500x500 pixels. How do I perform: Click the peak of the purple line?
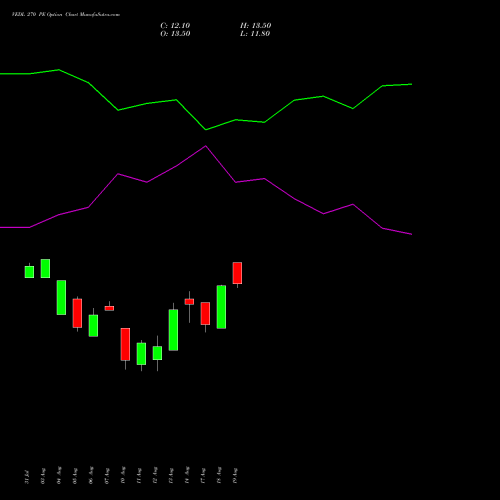(206, 146)
